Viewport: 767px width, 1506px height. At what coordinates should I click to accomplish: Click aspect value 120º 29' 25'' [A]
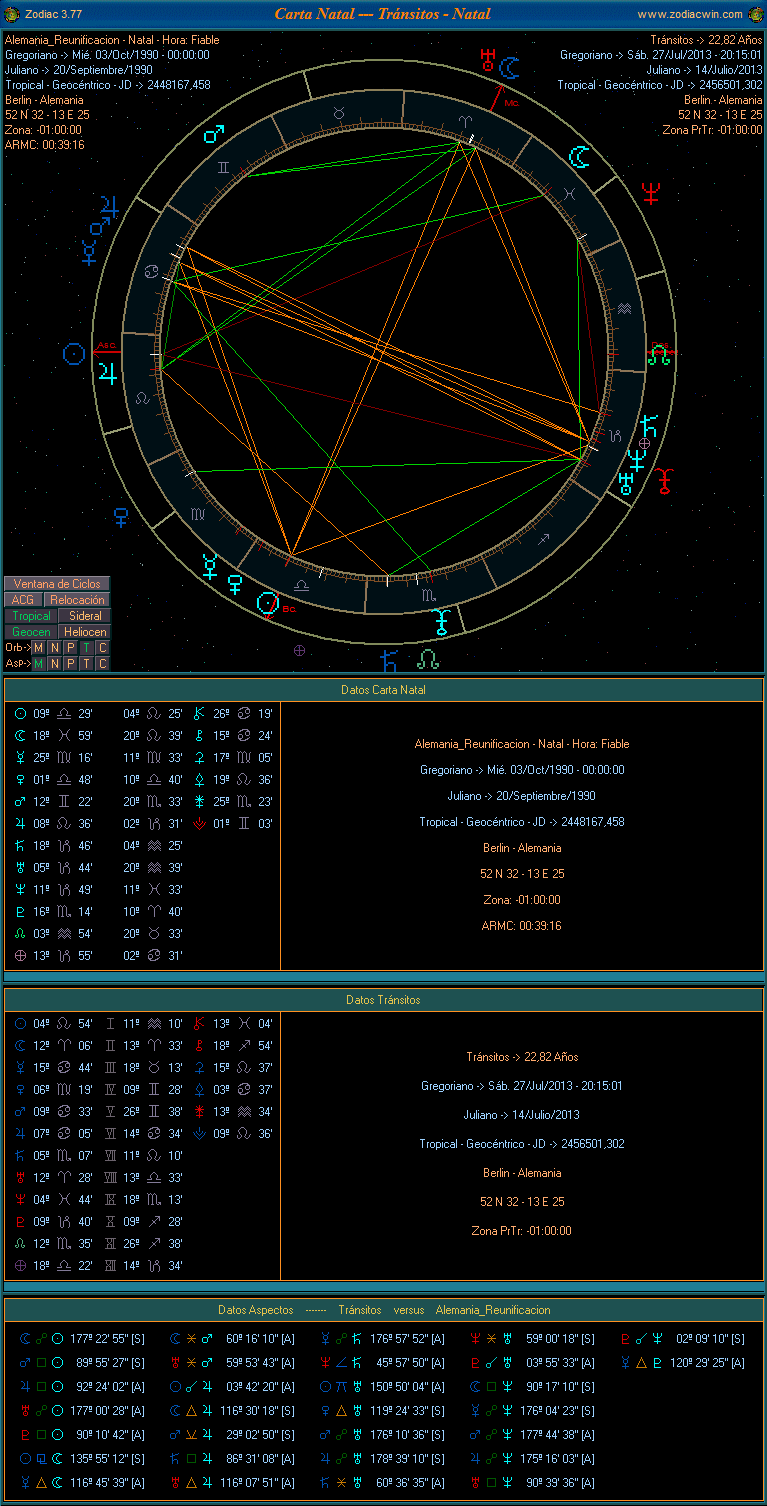tap(706, 1363)
